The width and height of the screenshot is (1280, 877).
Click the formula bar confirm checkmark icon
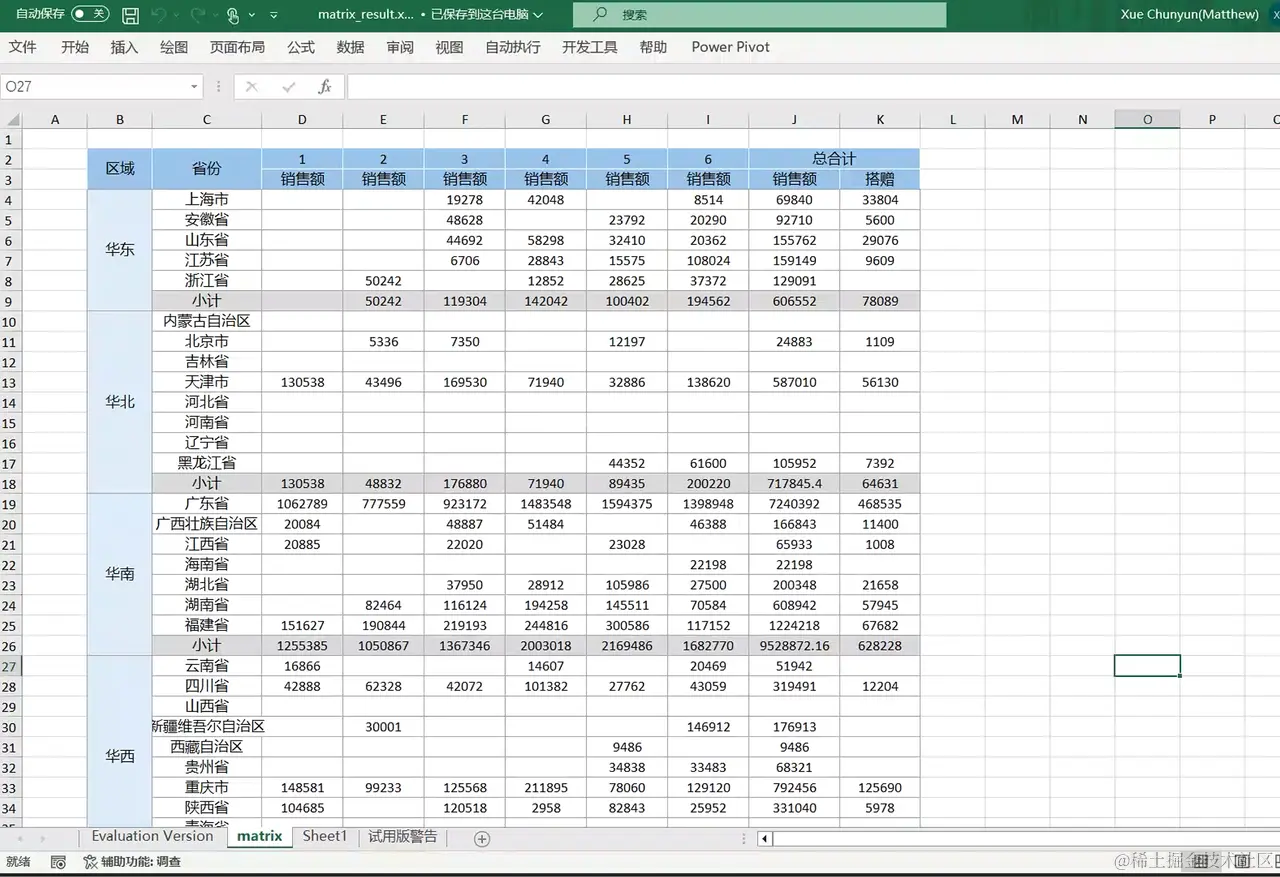(289, 87)
